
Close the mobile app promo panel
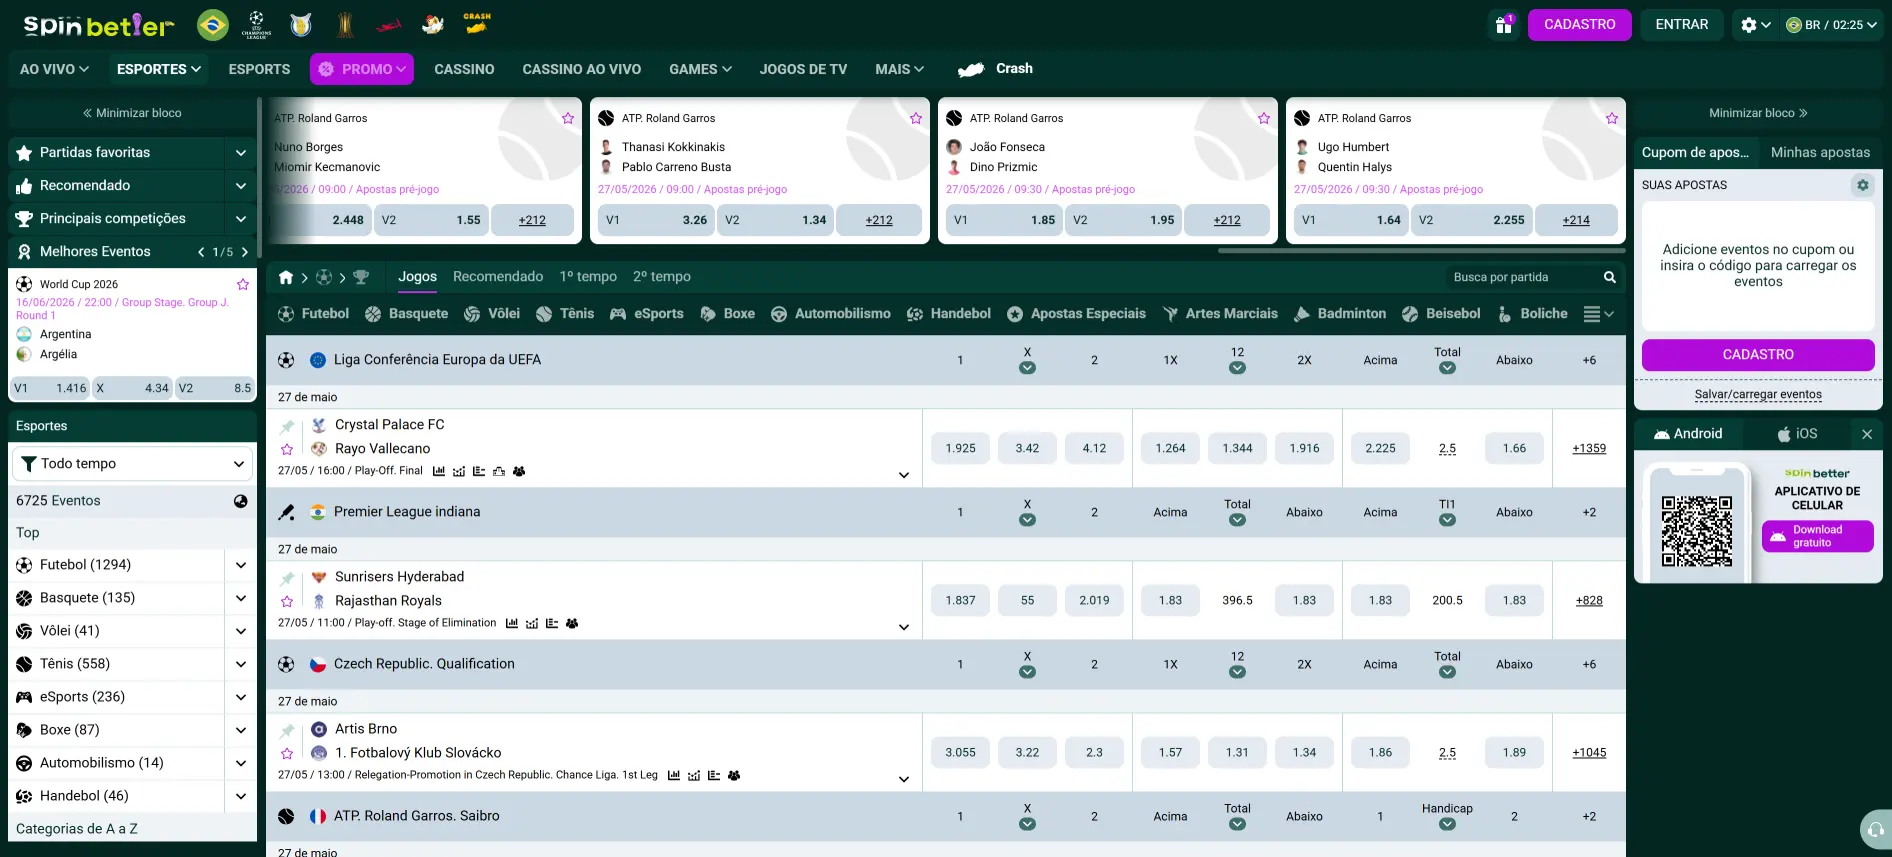point(1866,434)
